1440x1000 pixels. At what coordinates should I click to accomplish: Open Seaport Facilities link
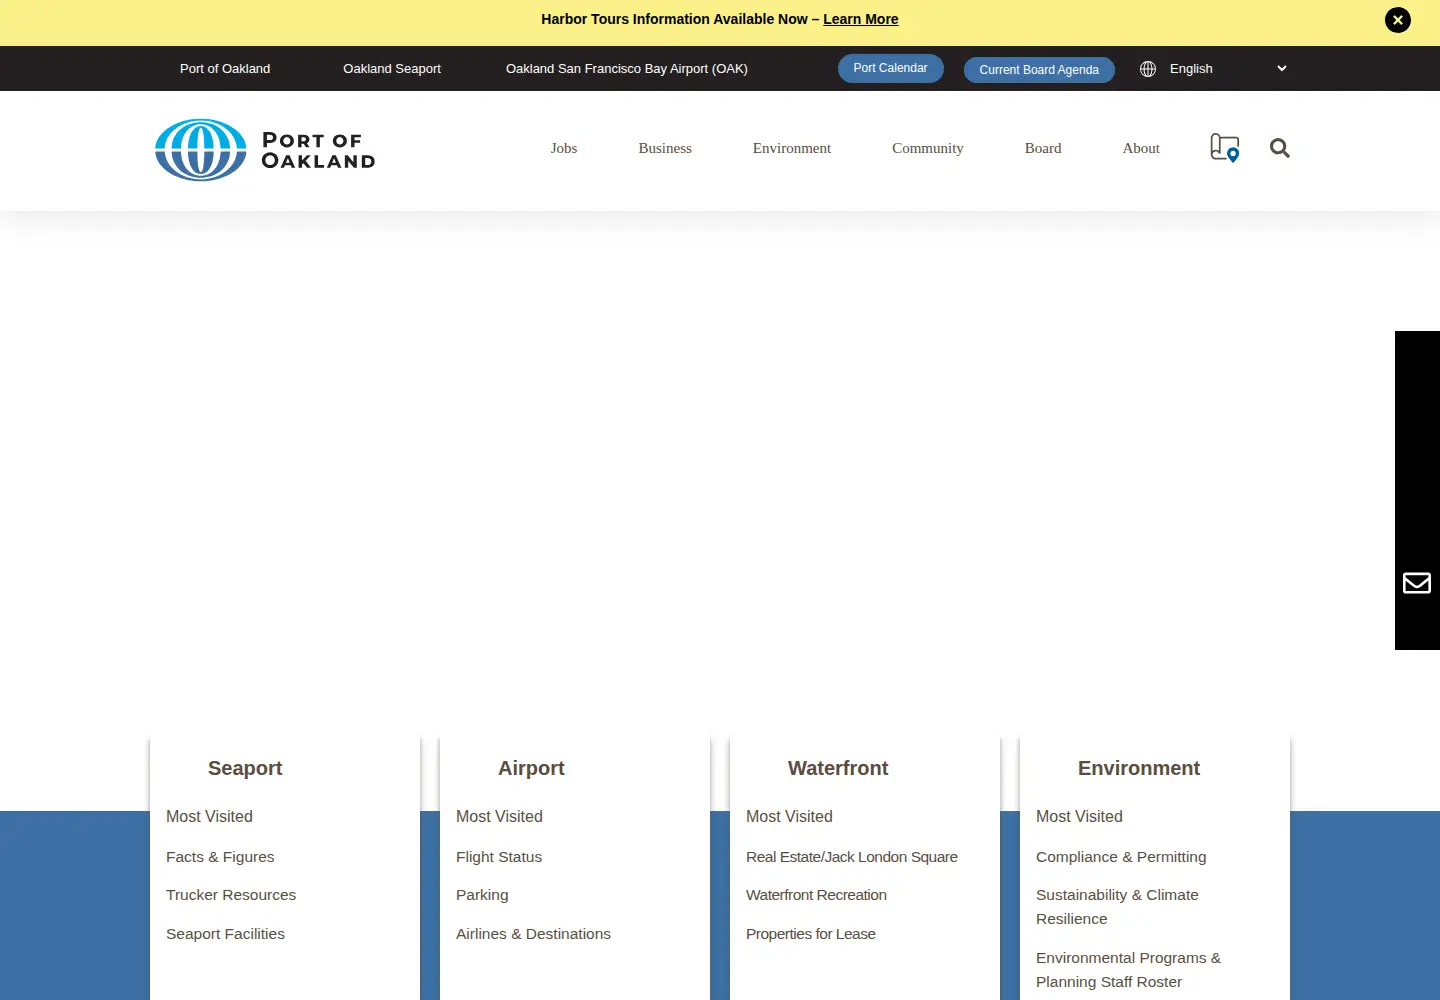click(225, 934)
